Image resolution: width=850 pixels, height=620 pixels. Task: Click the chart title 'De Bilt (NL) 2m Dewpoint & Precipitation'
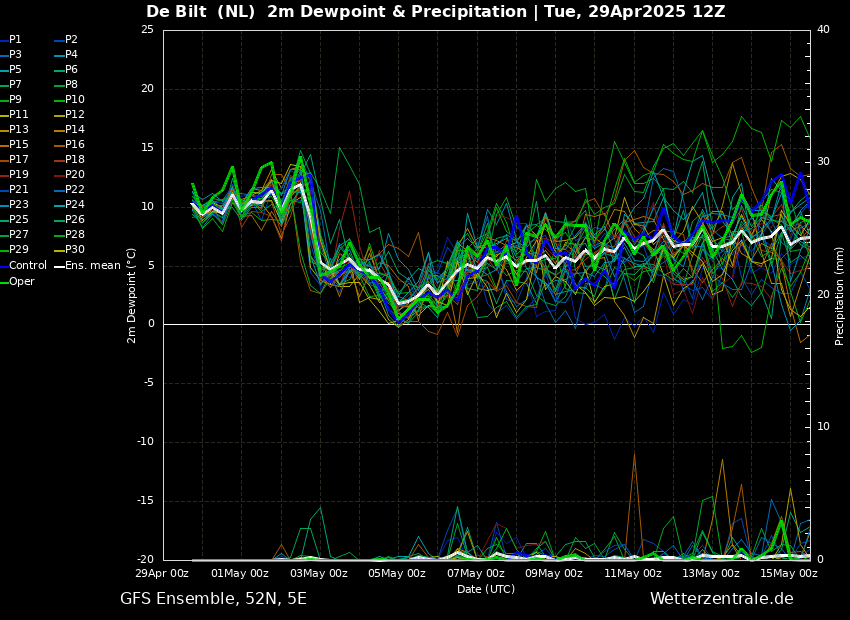tap(336, 12)
